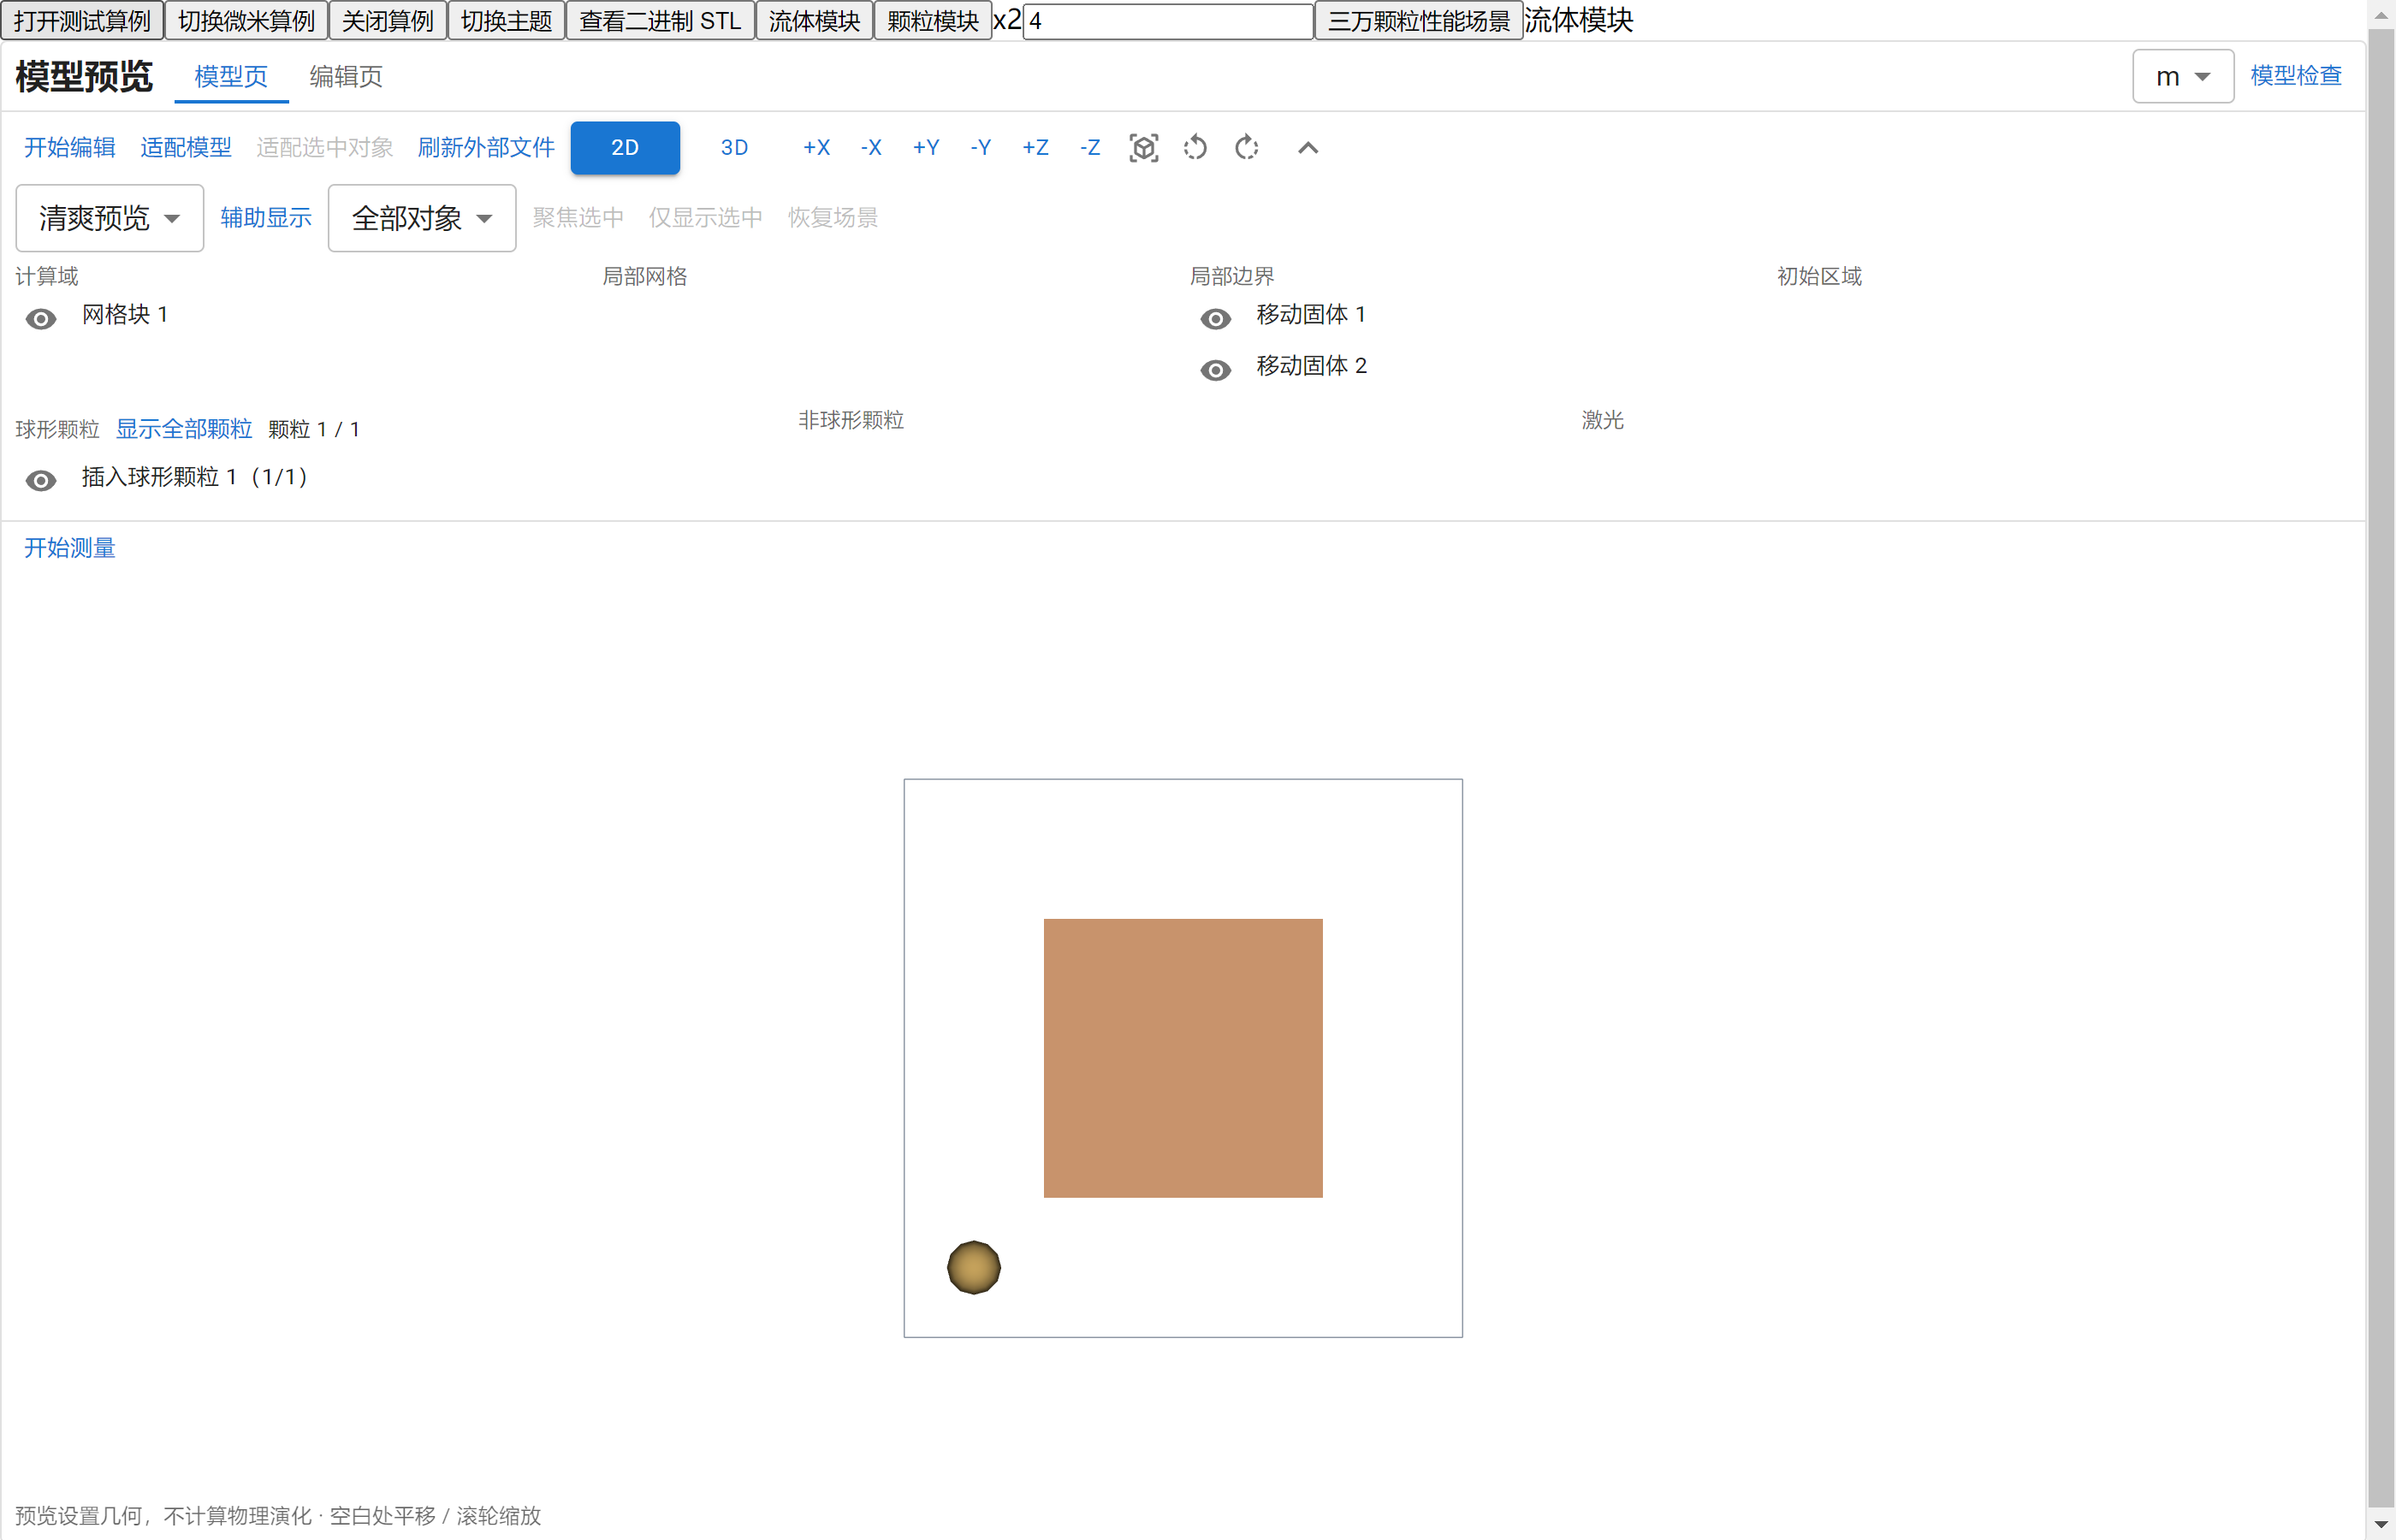Viewport: 2396px width, 1540px height.
Task: Select the 3D view mode
Action: [734, 148]
